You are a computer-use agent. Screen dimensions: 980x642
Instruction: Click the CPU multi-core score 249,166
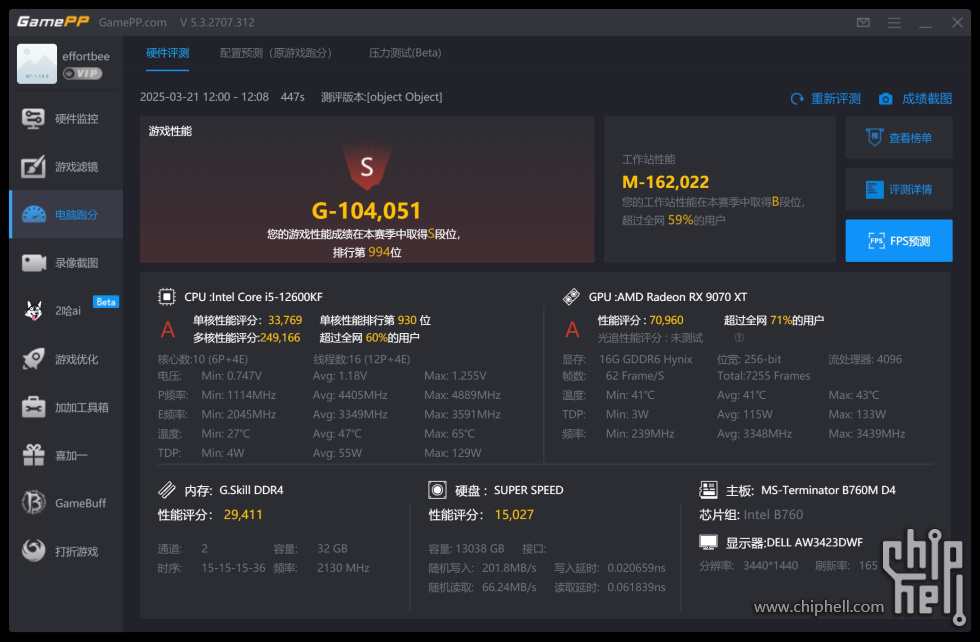point(280,338)
